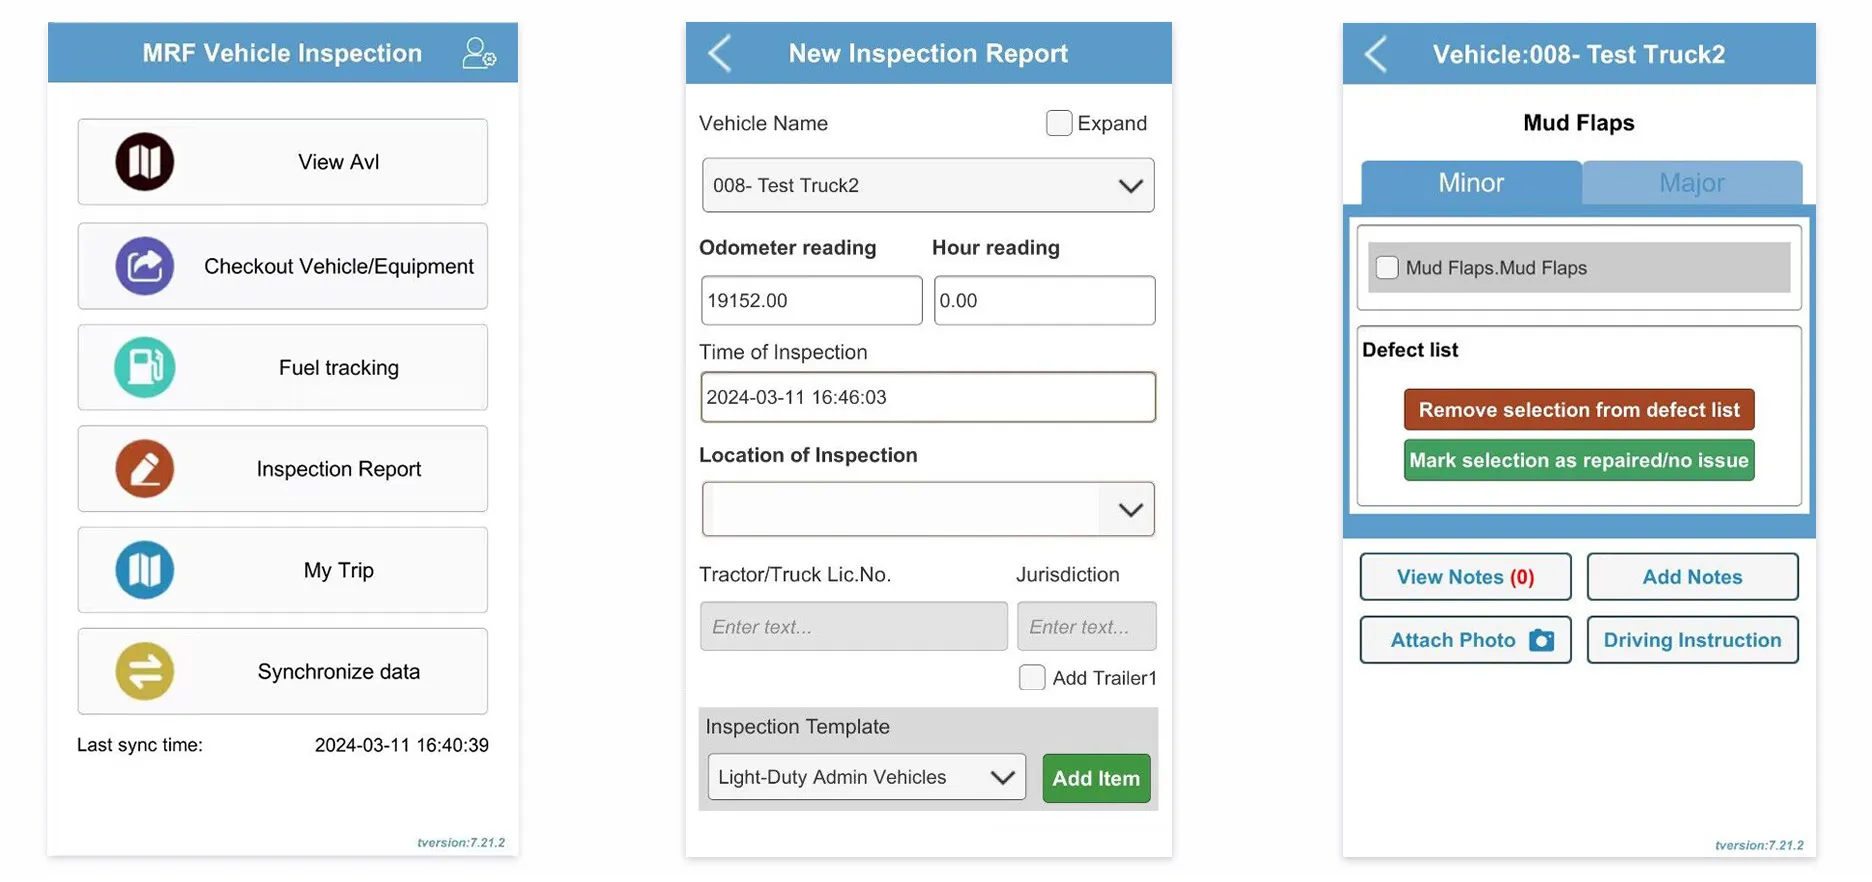Click the My Trip map icon

tap(145, 570)
